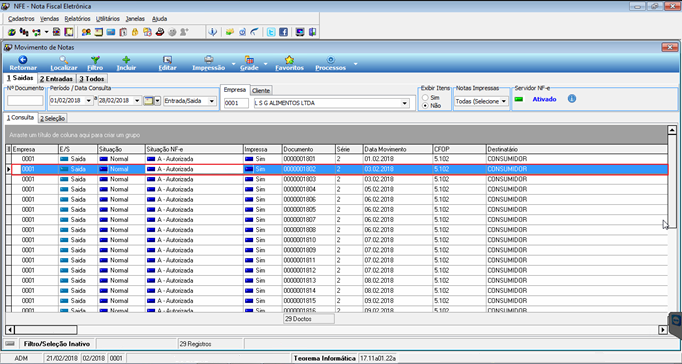Open the Utilitários menu
This screenshot has height=364, width=682.
[108, 19]
